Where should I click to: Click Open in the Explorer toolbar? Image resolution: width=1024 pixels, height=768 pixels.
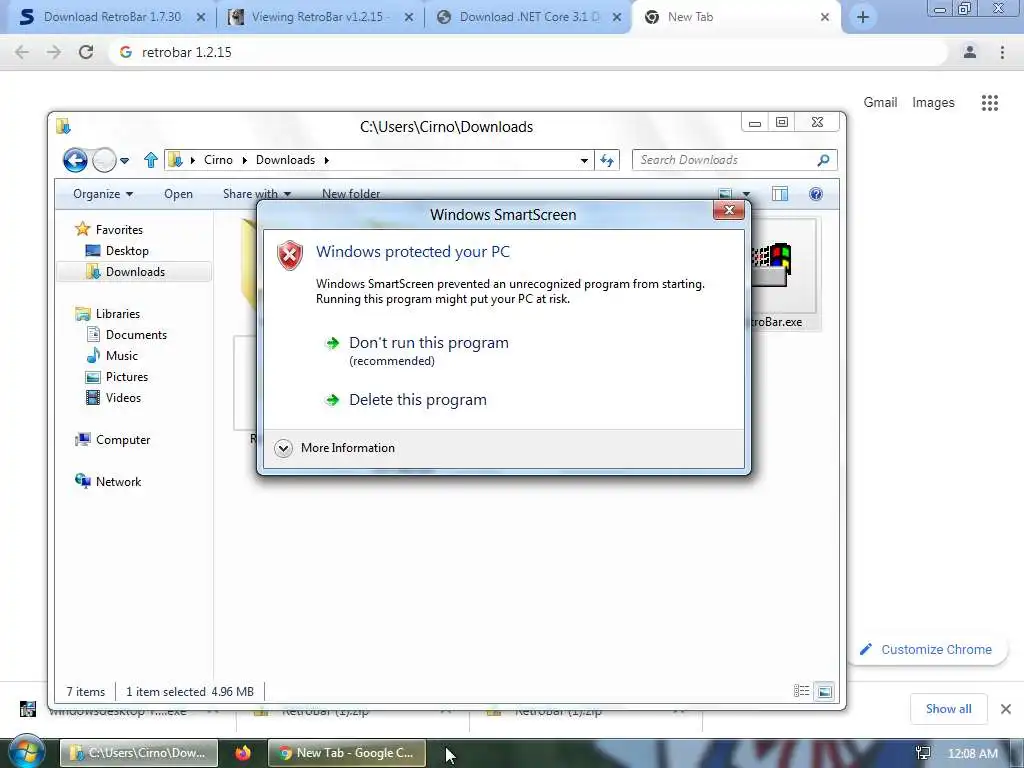pos(178,194)
